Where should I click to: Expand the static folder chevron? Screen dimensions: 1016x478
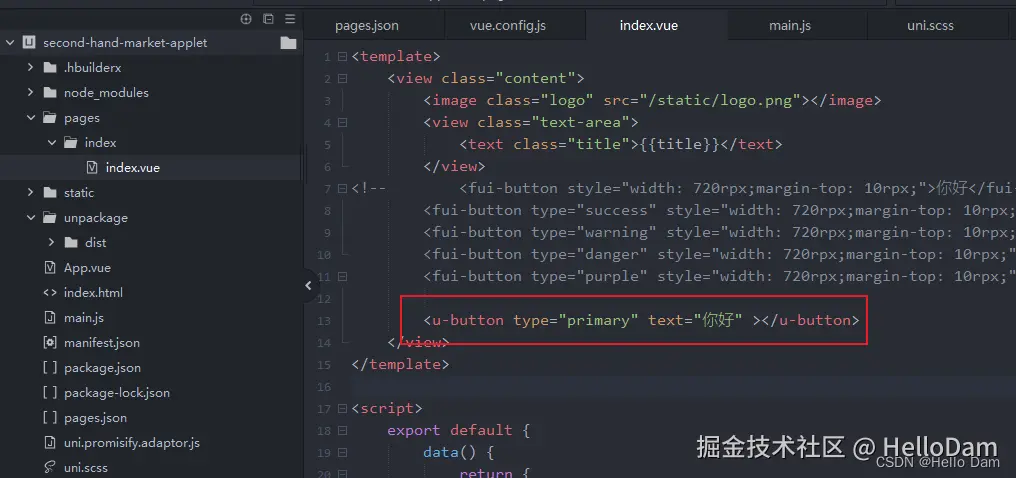(30, 192)
